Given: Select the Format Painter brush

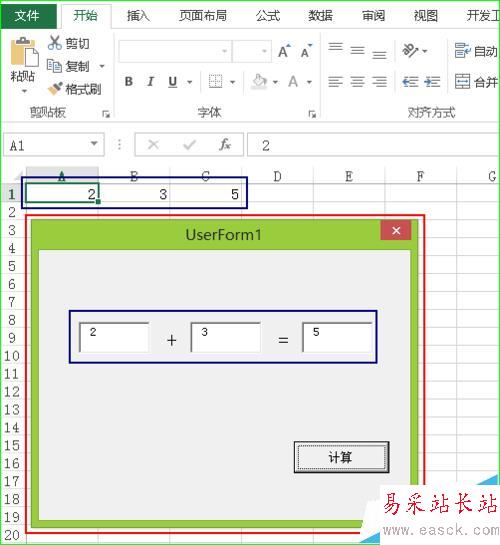Looking at the screenshot, I should [x=55, y=89].
